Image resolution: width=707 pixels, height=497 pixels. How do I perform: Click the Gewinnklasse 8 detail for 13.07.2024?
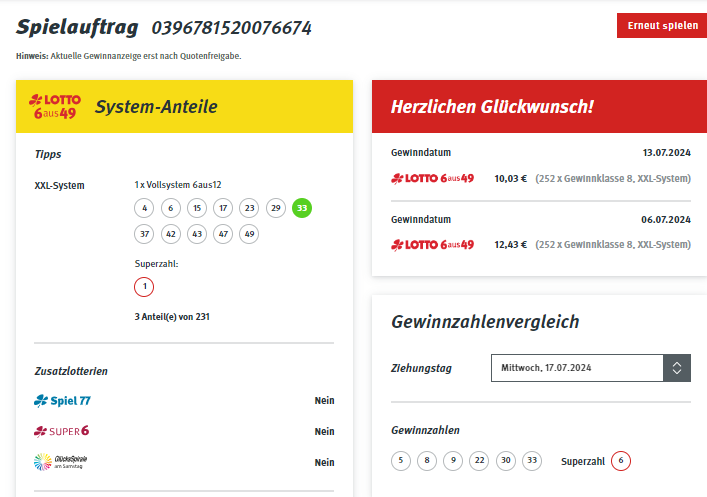coord(613,179)
